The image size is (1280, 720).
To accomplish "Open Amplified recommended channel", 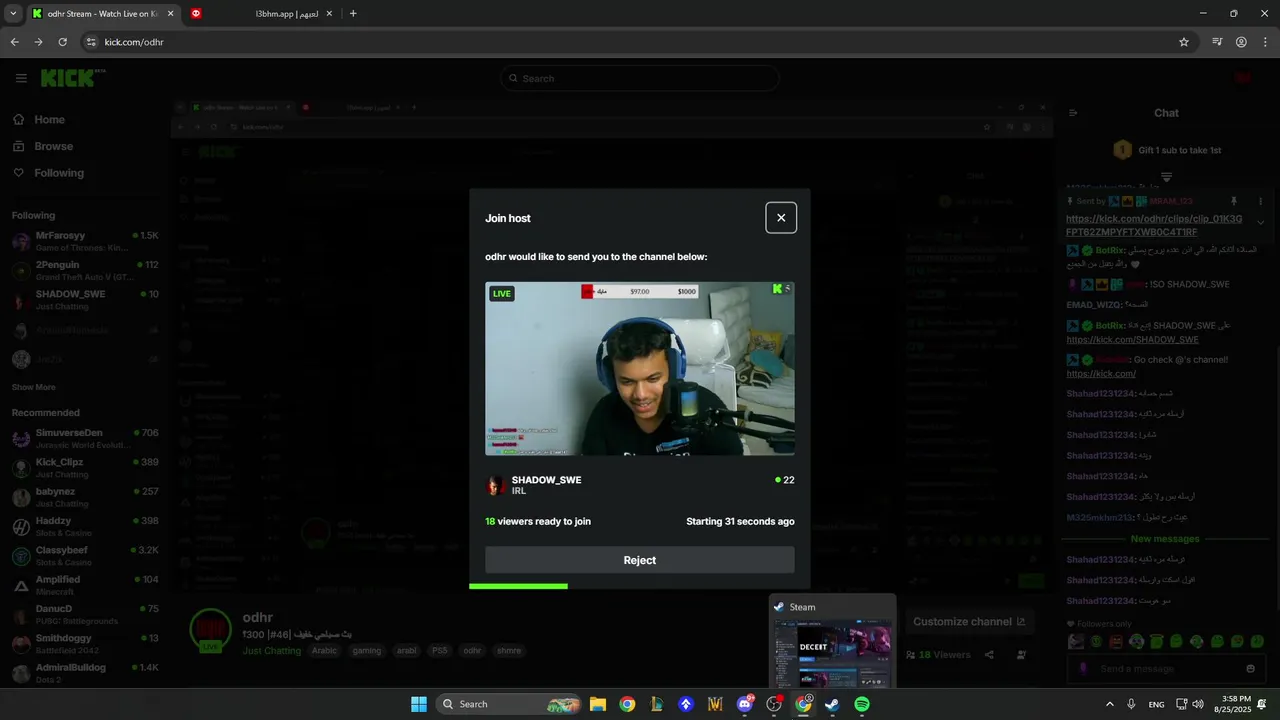I will coord(85,585).
